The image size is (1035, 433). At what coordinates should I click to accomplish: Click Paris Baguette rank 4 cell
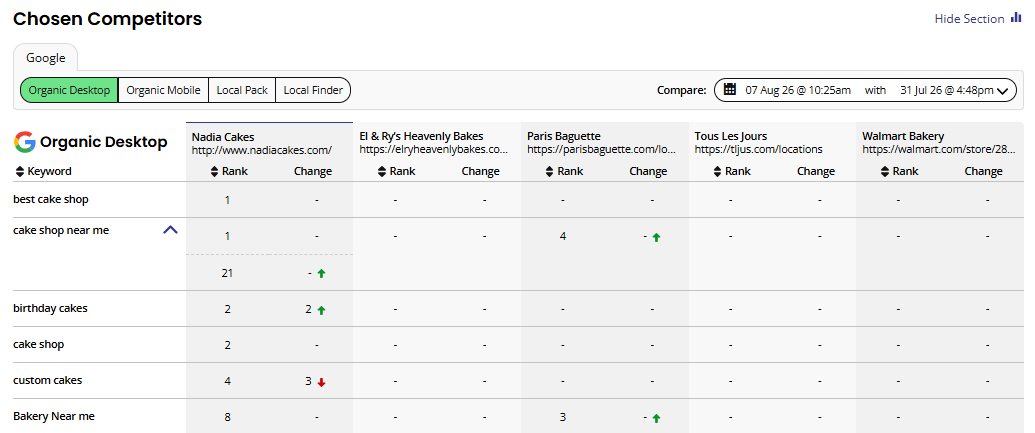[562, 236]
